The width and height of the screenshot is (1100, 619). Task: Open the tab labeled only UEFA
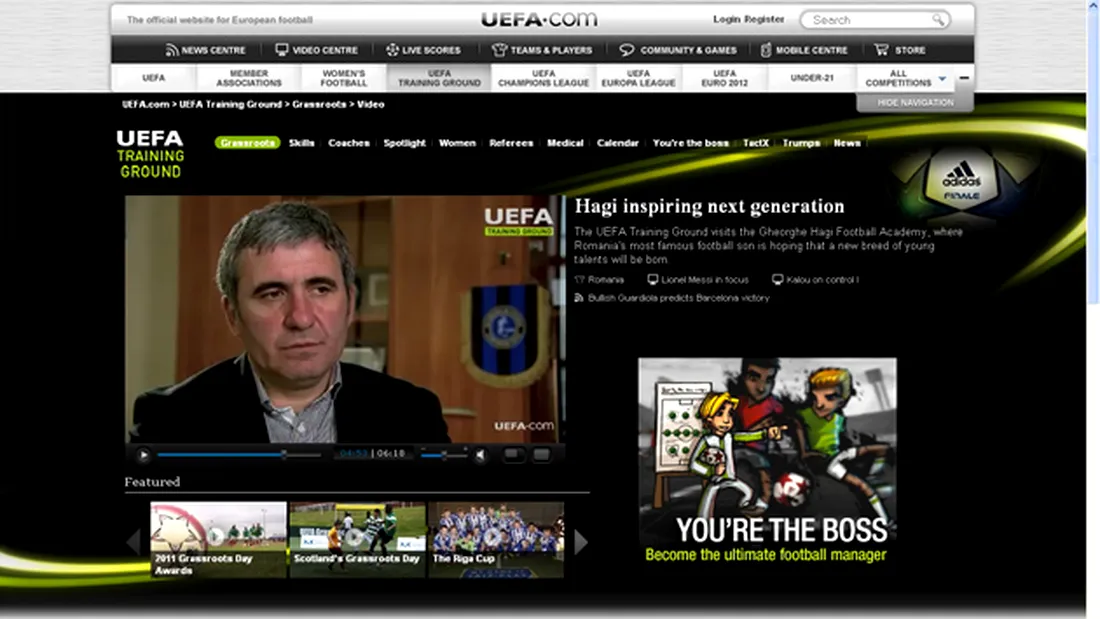coord(154,78)
